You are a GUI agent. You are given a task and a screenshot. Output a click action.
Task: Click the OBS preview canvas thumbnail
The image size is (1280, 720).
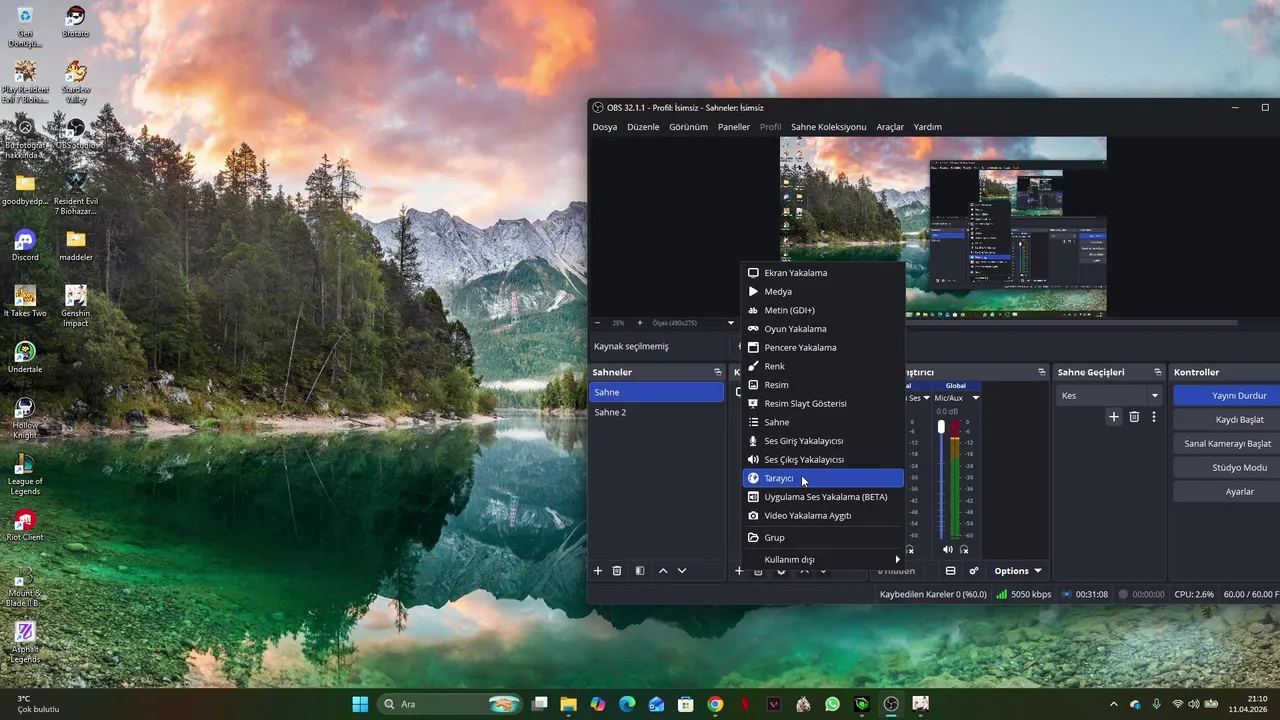943,226
